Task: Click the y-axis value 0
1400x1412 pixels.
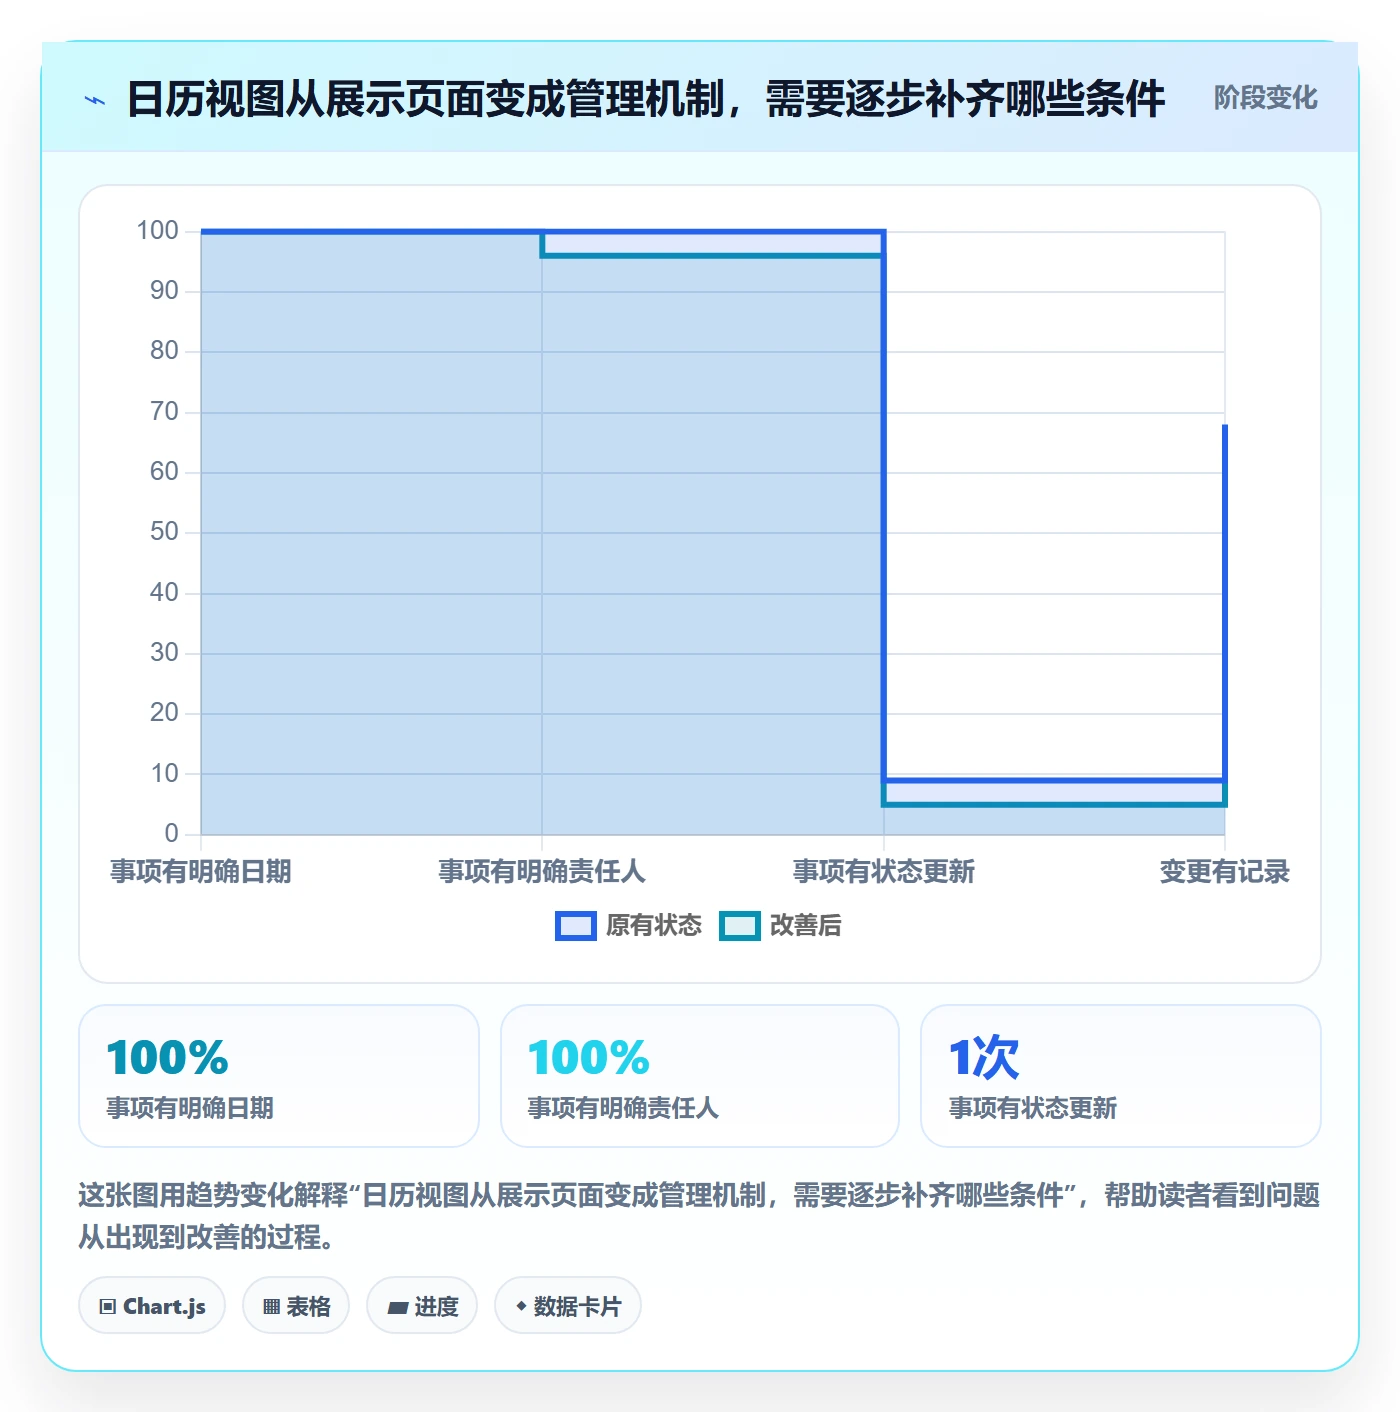Action: 171,833
